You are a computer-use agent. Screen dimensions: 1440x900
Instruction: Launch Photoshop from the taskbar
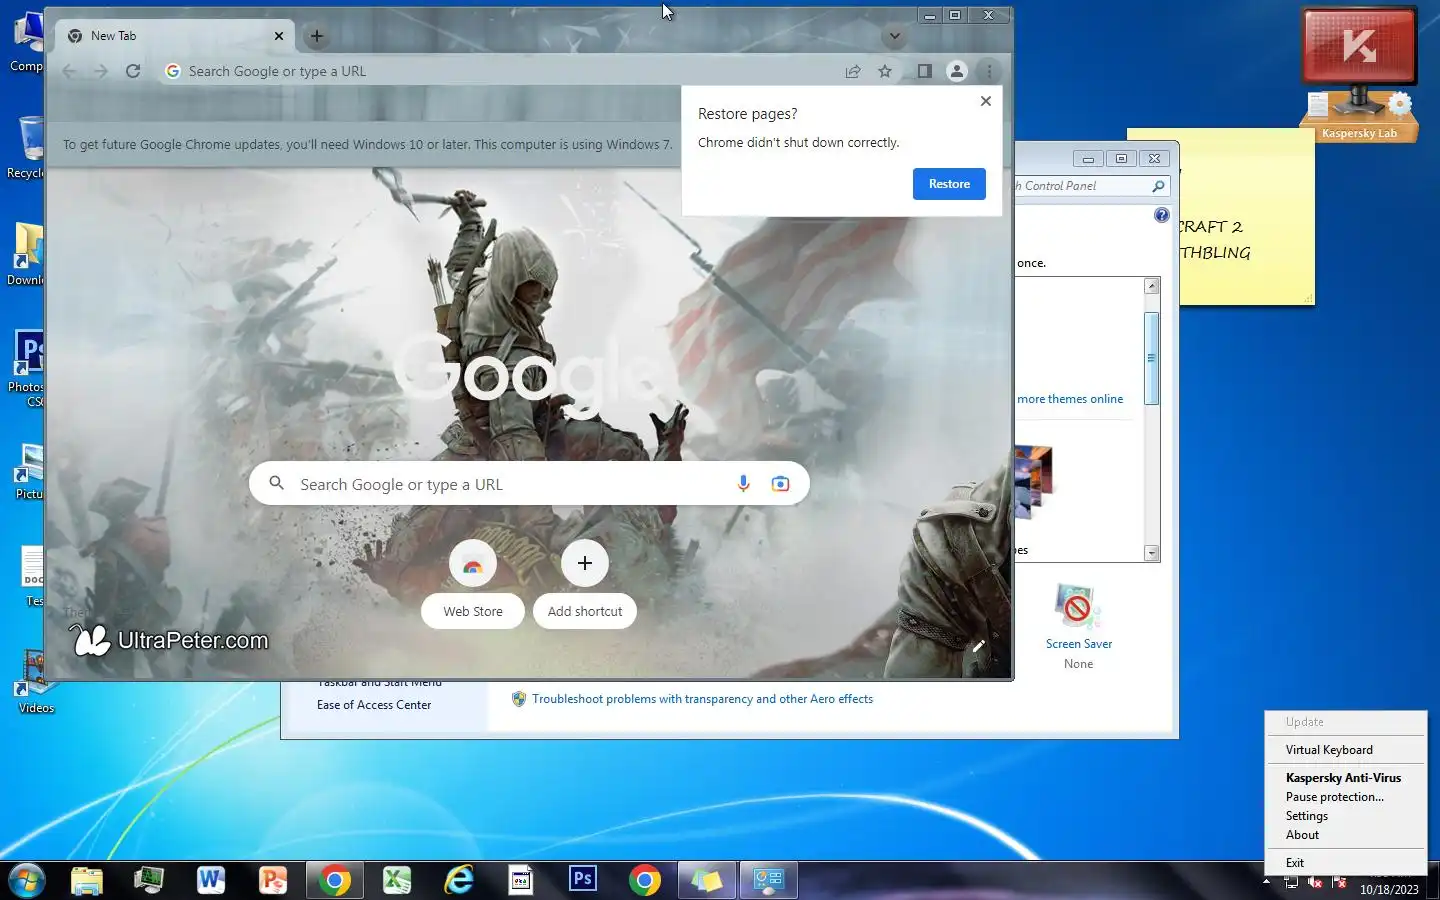(x=583, y=880)
